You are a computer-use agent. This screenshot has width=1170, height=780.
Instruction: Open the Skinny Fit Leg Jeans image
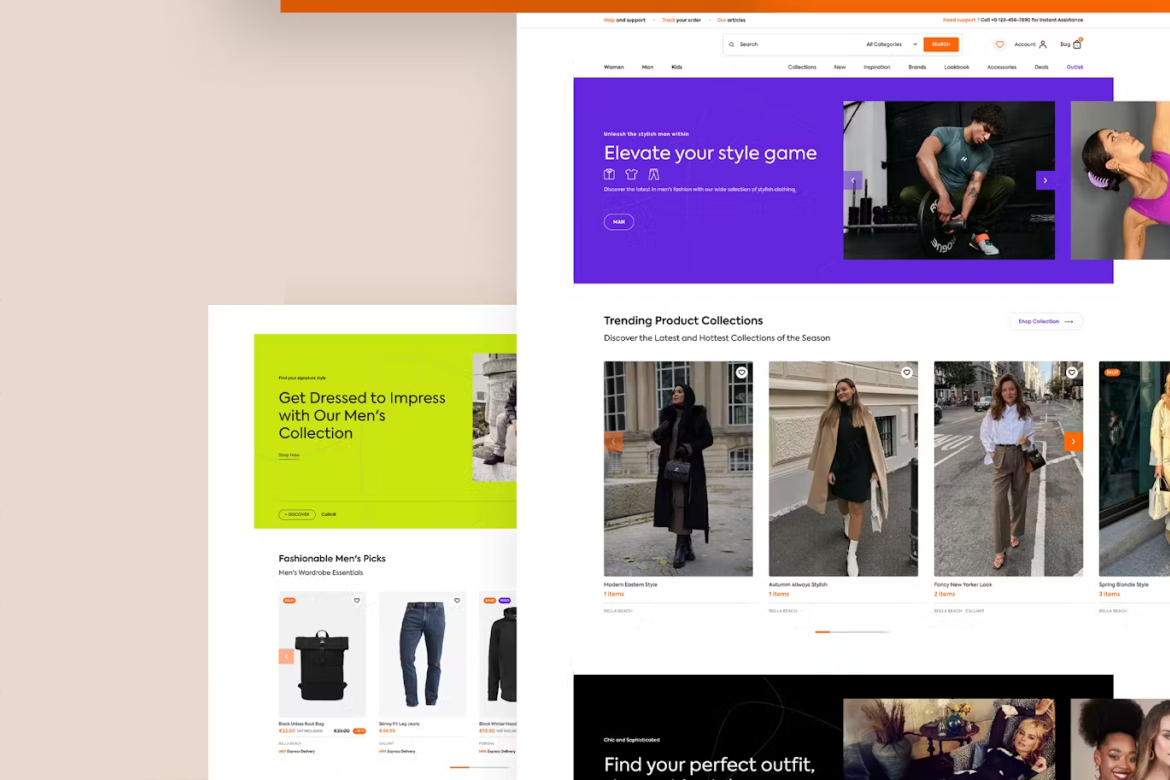click(422, 655)
